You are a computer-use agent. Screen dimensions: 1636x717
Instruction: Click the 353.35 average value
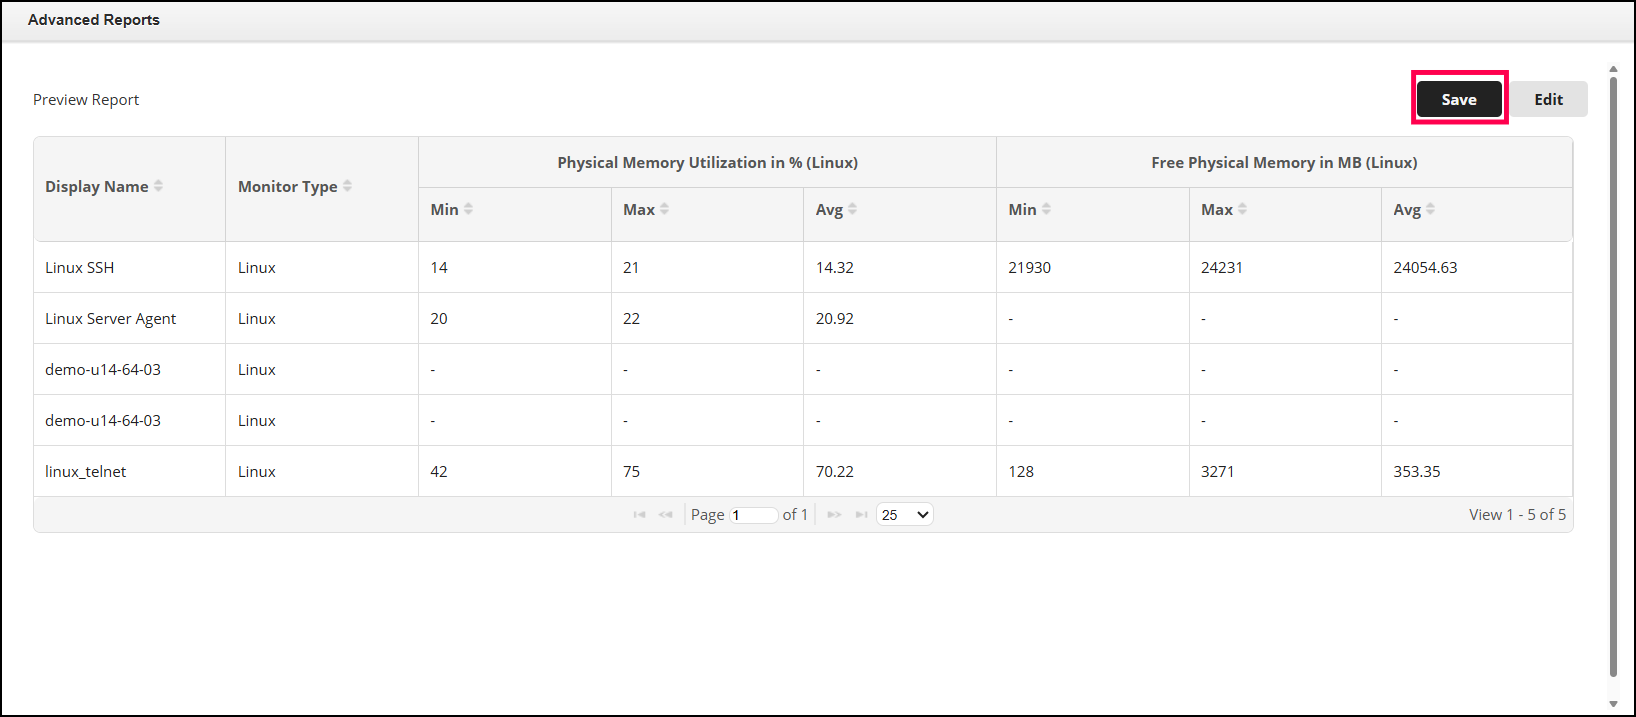[1416, 471]
